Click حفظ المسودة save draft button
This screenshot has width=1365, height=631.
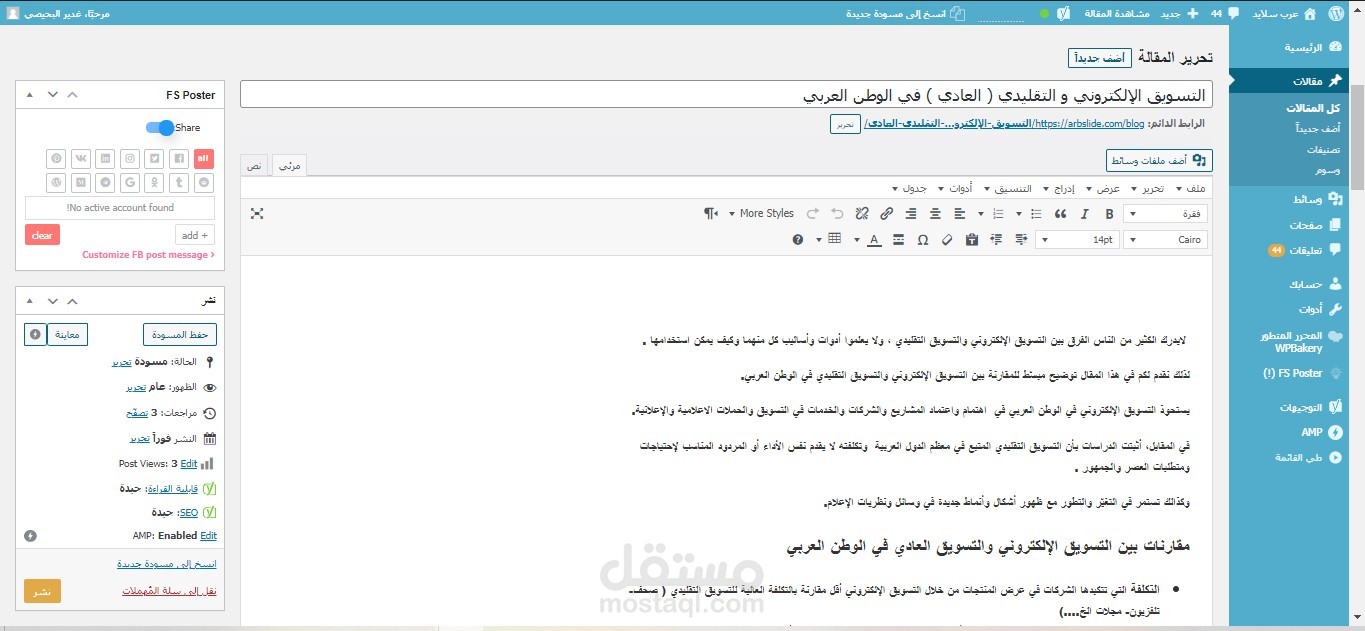click(x=180, y=334)
